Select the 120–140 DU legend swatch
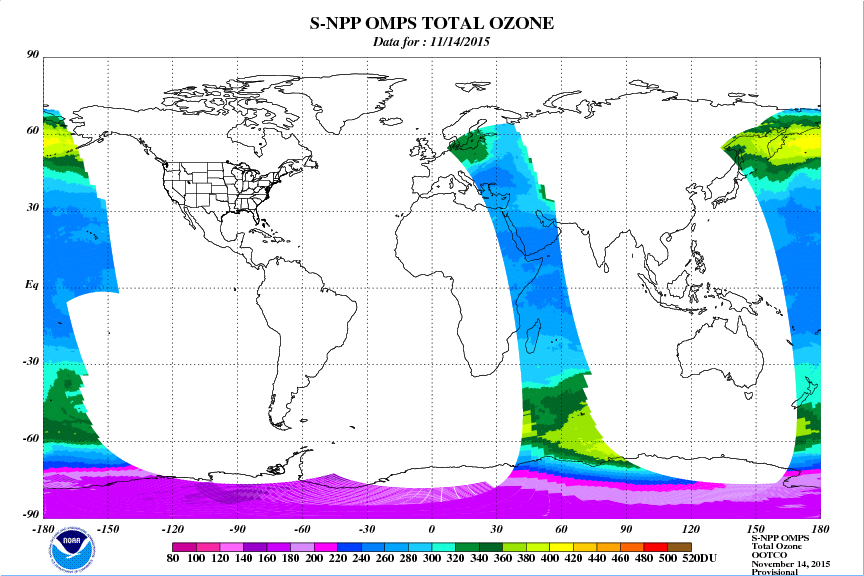The height and width of the screenshot is (576, 864). pos(231,547)
